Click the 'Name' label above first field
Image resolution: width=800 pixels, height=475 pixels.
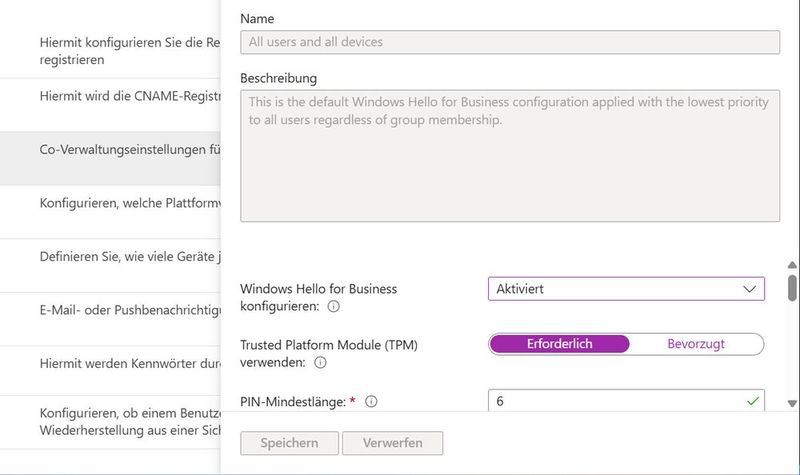257,19
